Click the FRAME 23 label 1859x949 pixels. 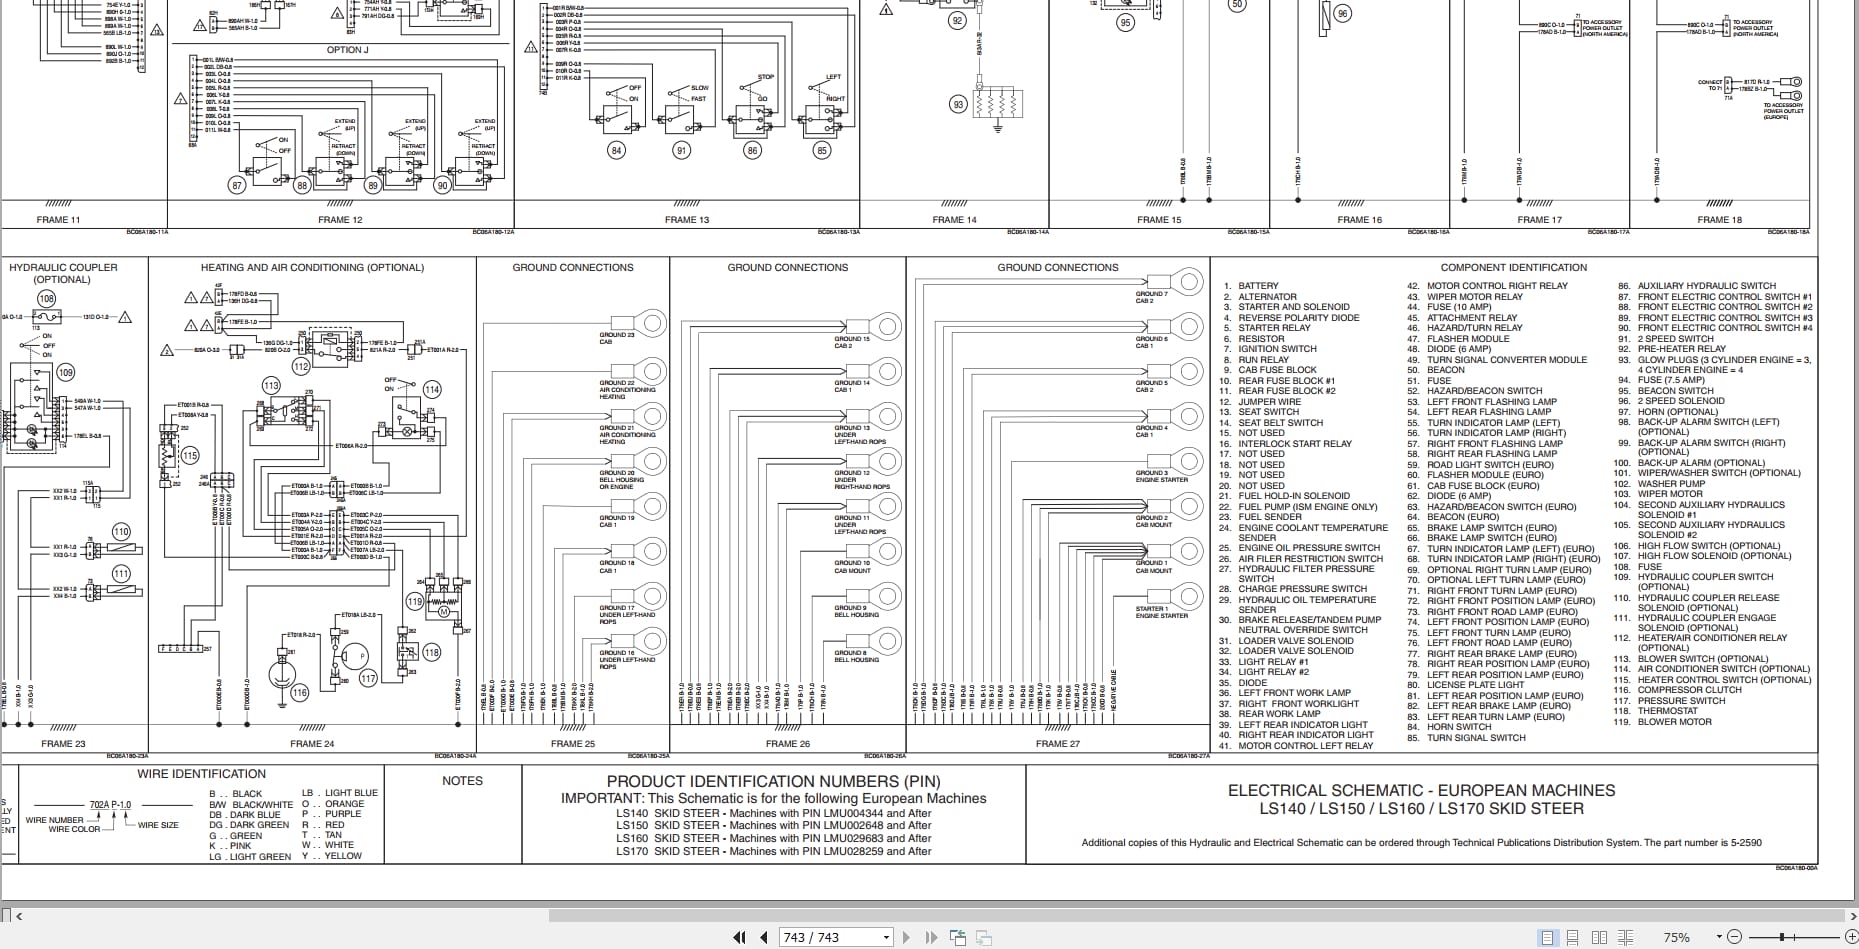pyautogui.click(x=63, y=744)
